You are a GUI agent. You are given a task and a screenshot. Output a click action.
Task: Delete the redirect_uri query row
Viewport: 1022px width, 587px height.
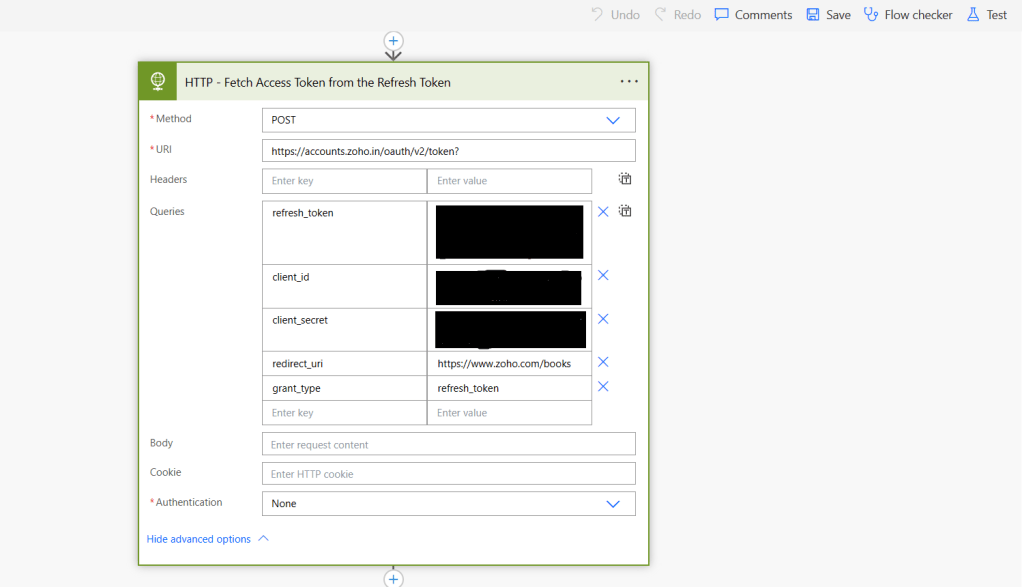click(603, 362)
